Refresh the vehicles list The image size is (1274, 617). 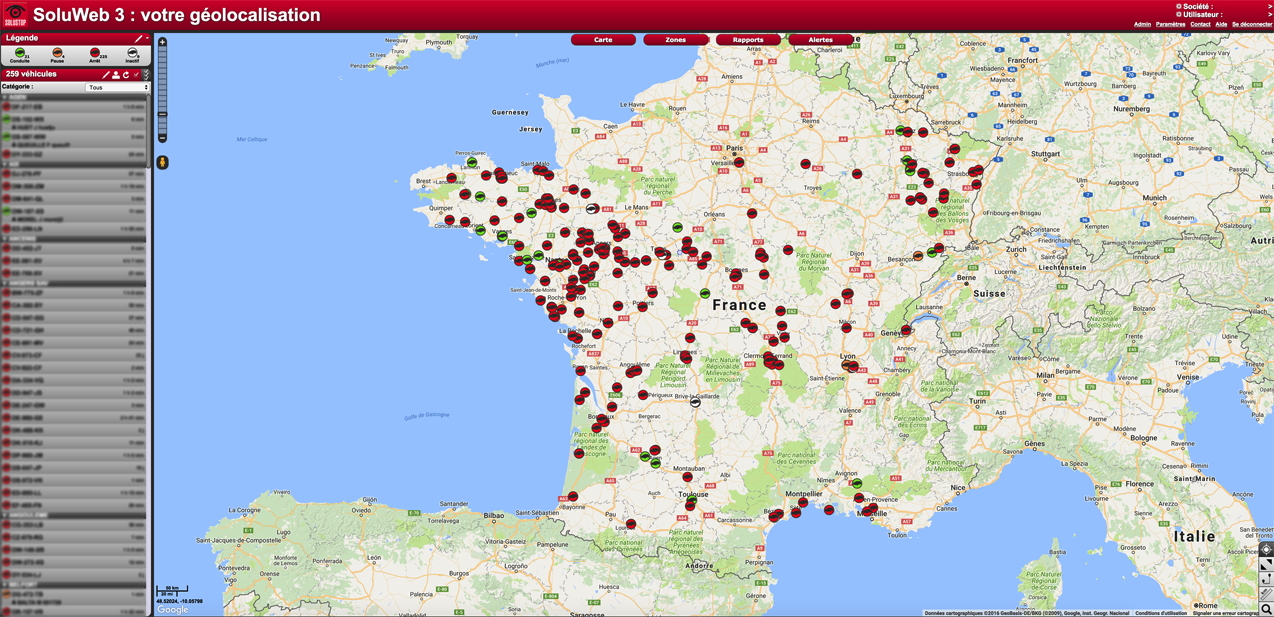point(126,75)
